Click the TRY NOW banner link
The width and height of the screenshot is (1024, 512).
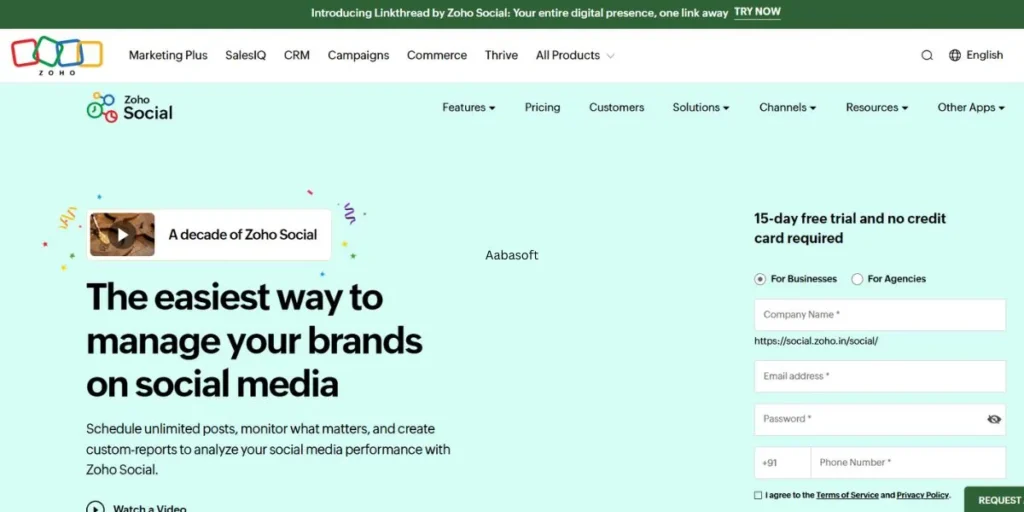(757, 12)
